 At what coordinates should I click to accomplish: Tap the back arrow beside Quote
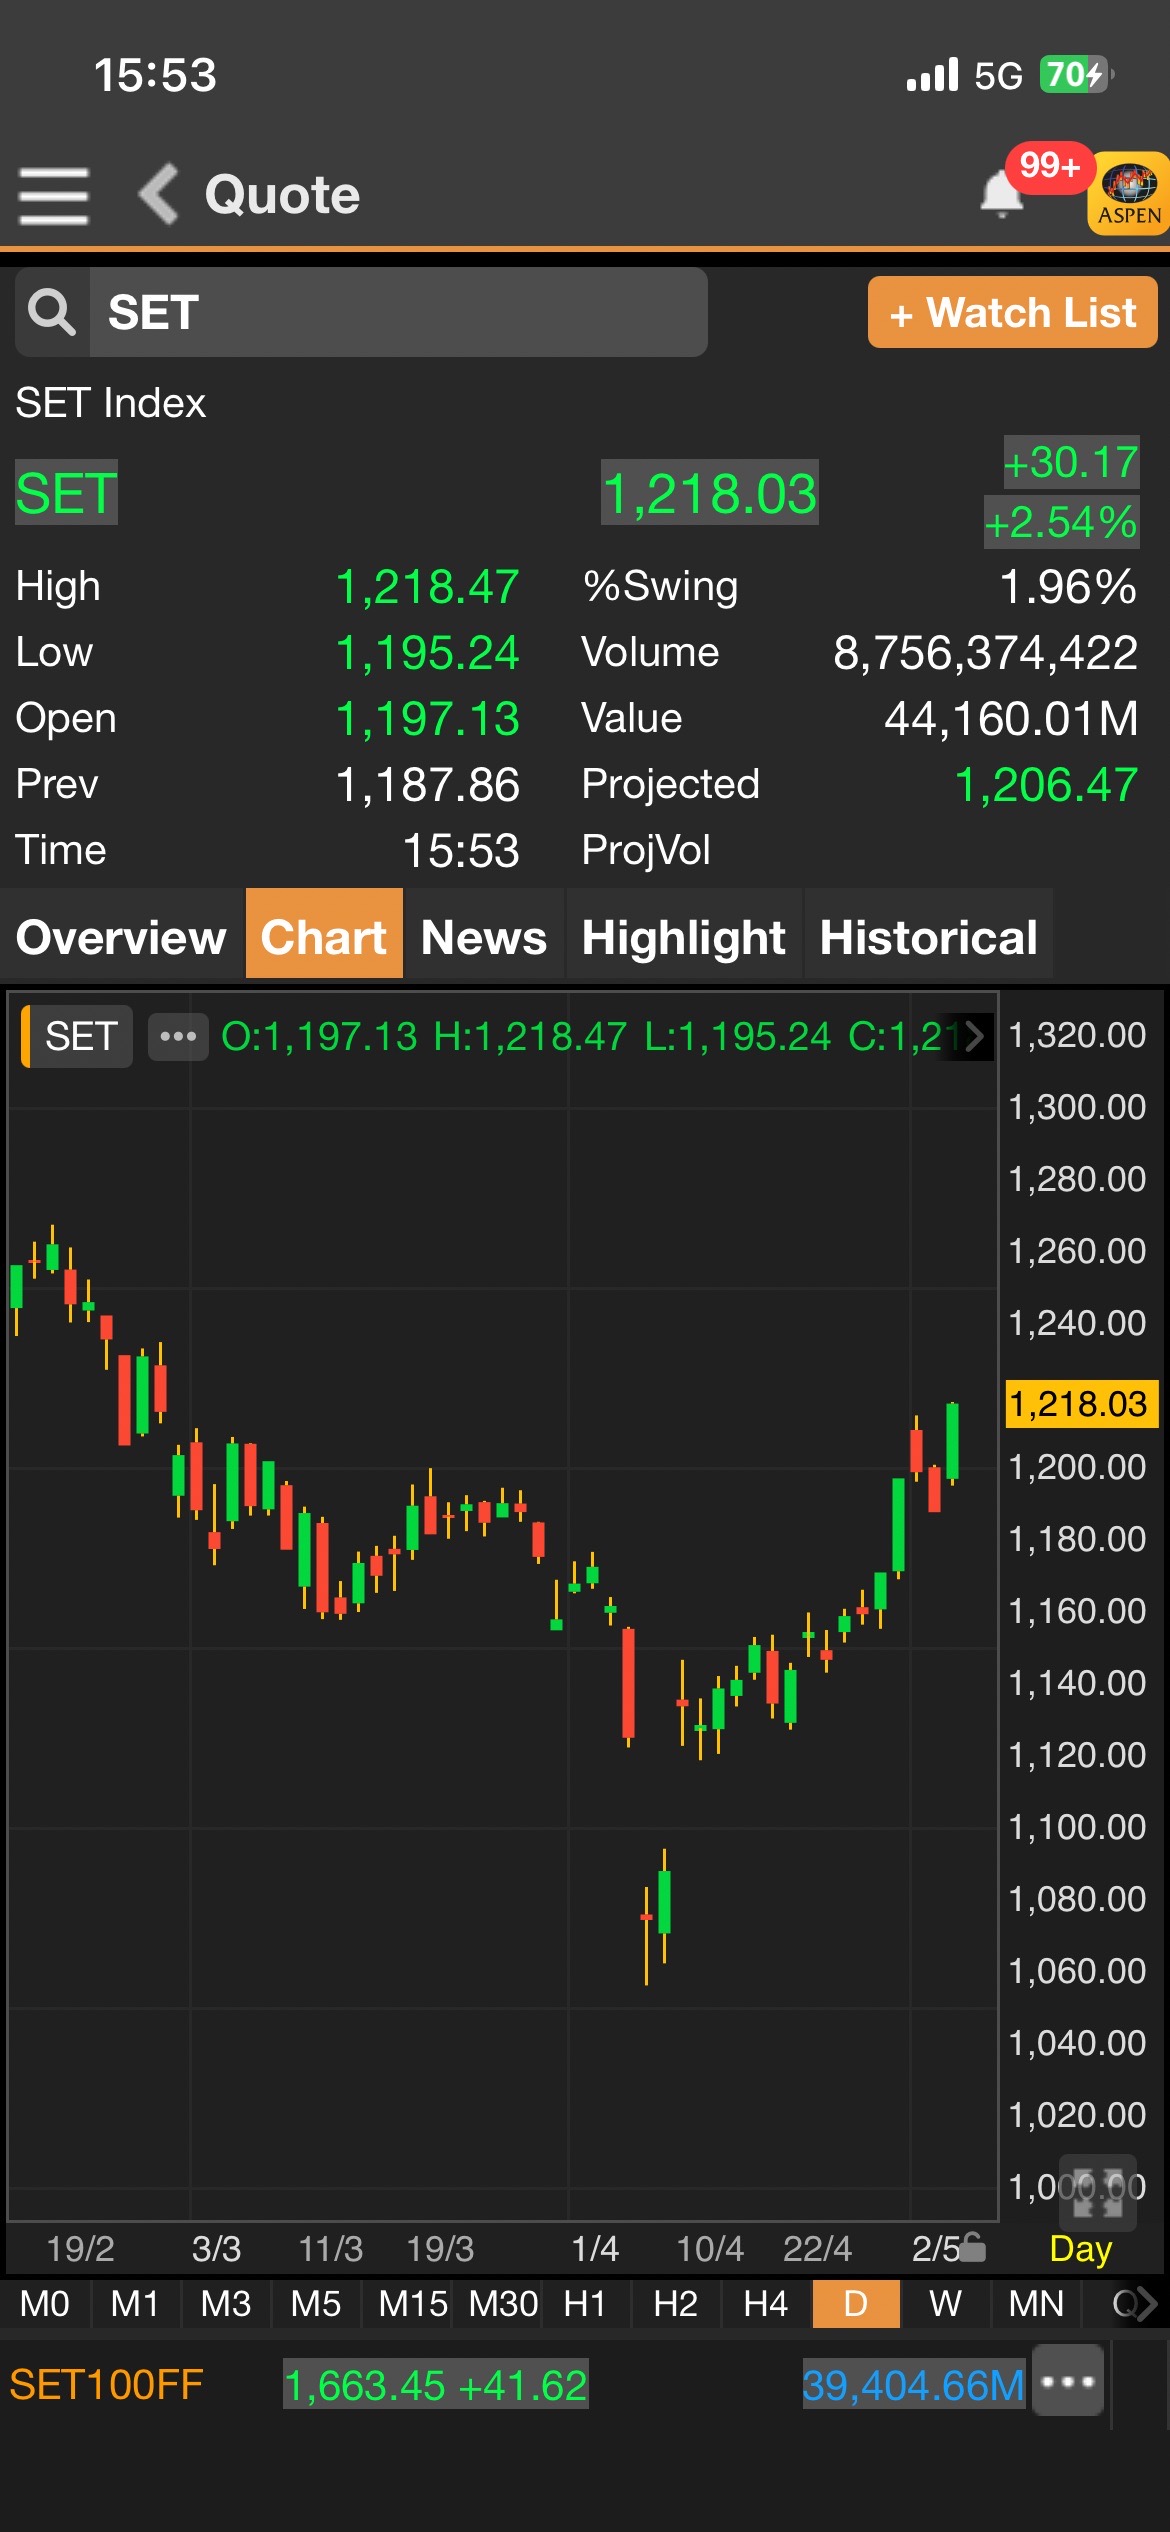(x=158, y=193)
